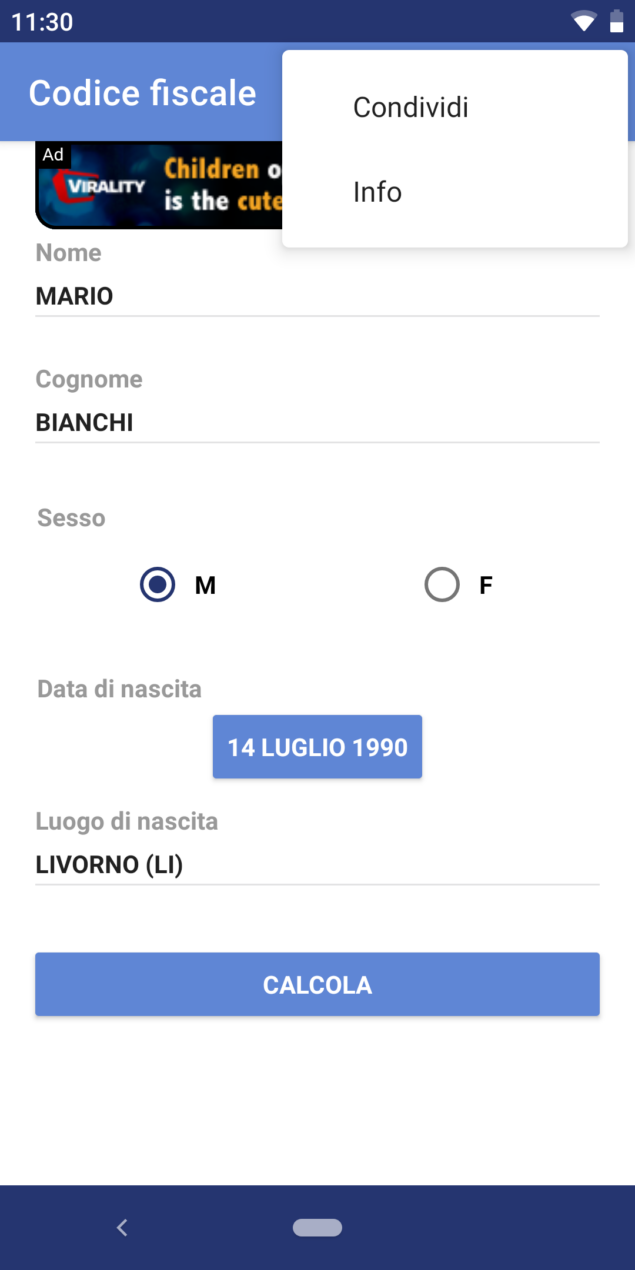
Task: Tap the Codice fiscale title bar
Action: point(141,92)
